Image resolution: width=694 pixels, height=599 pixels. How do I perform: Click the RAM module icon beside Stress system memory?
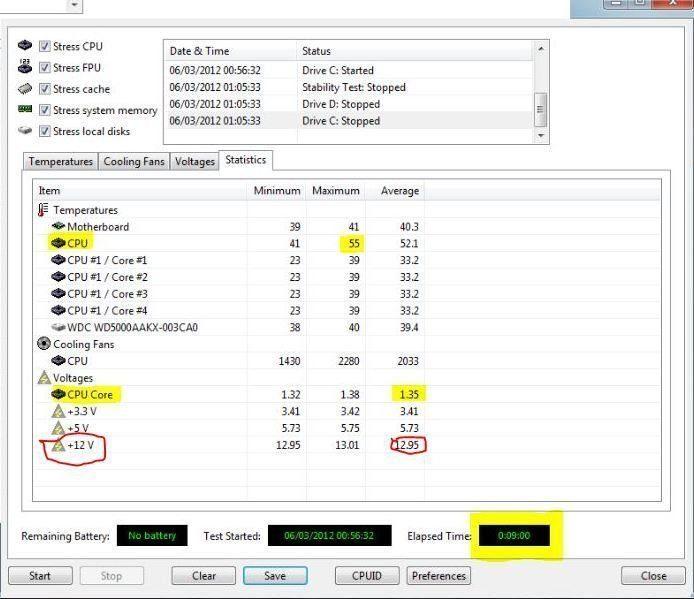25,109
